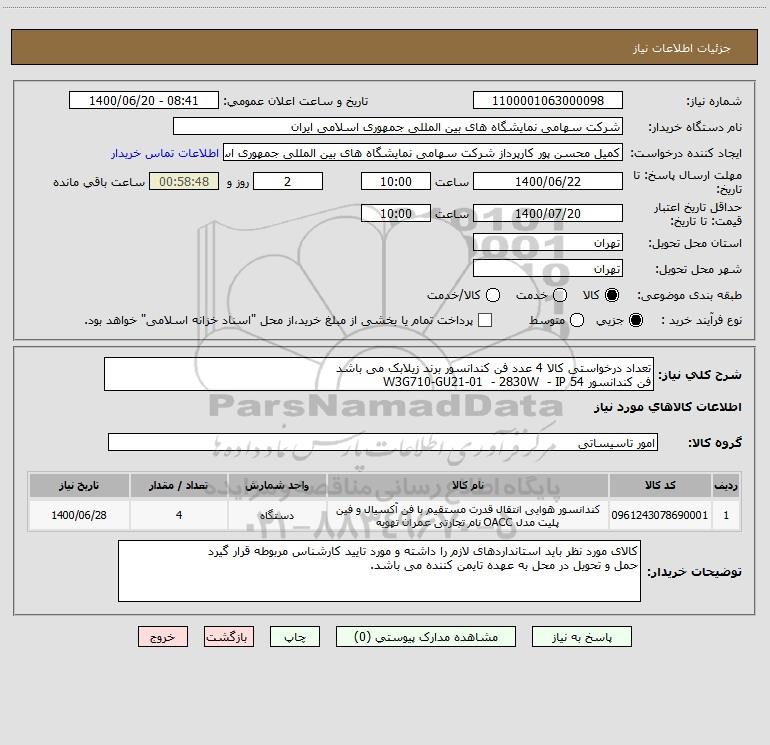Click the نام کالا column header
Viewport: 770px width, 745px height.
coord(468,485)
